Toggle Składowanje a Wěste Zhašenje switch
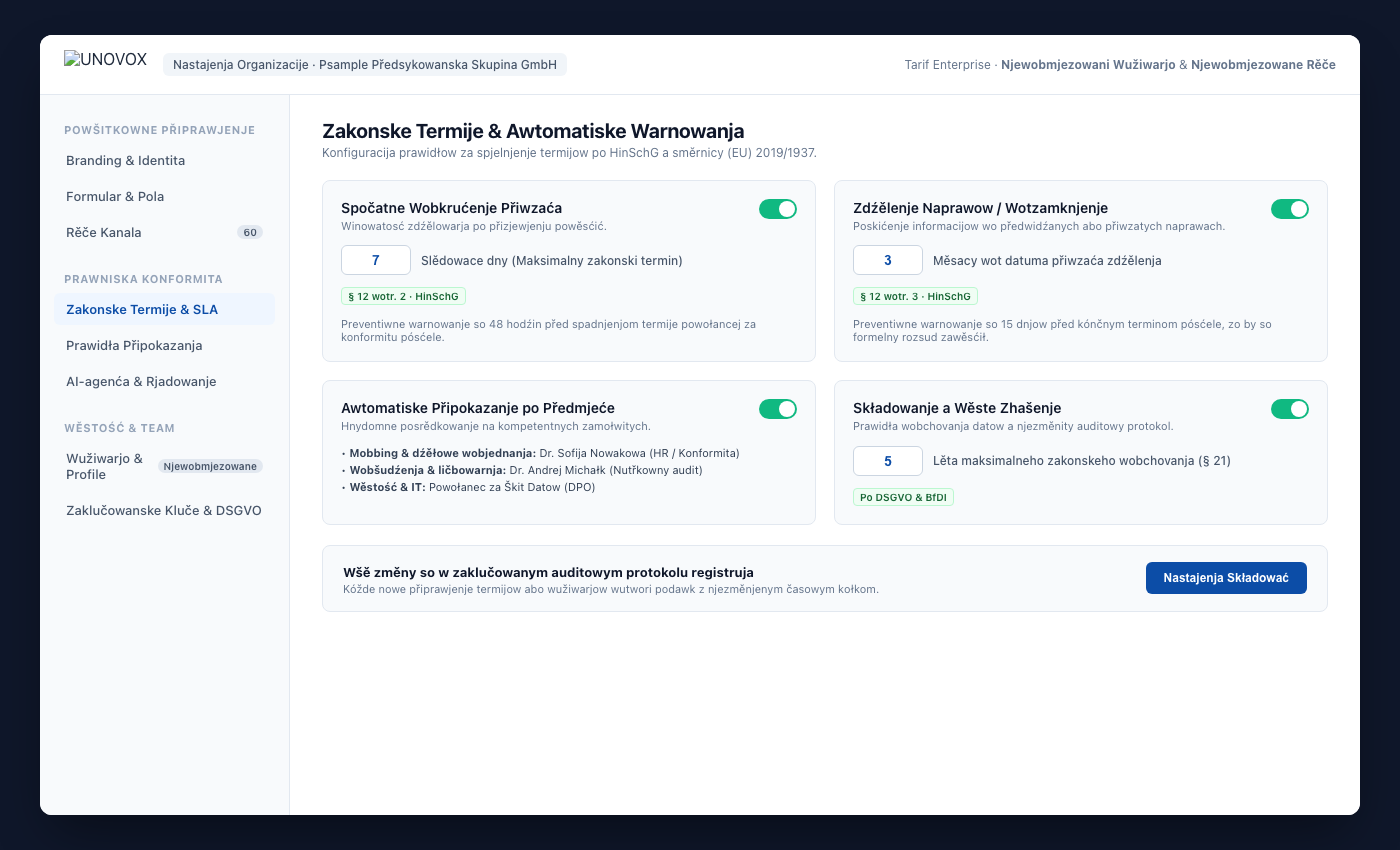The height and width of the screenshot is (850, 1400). point(1290,409)
